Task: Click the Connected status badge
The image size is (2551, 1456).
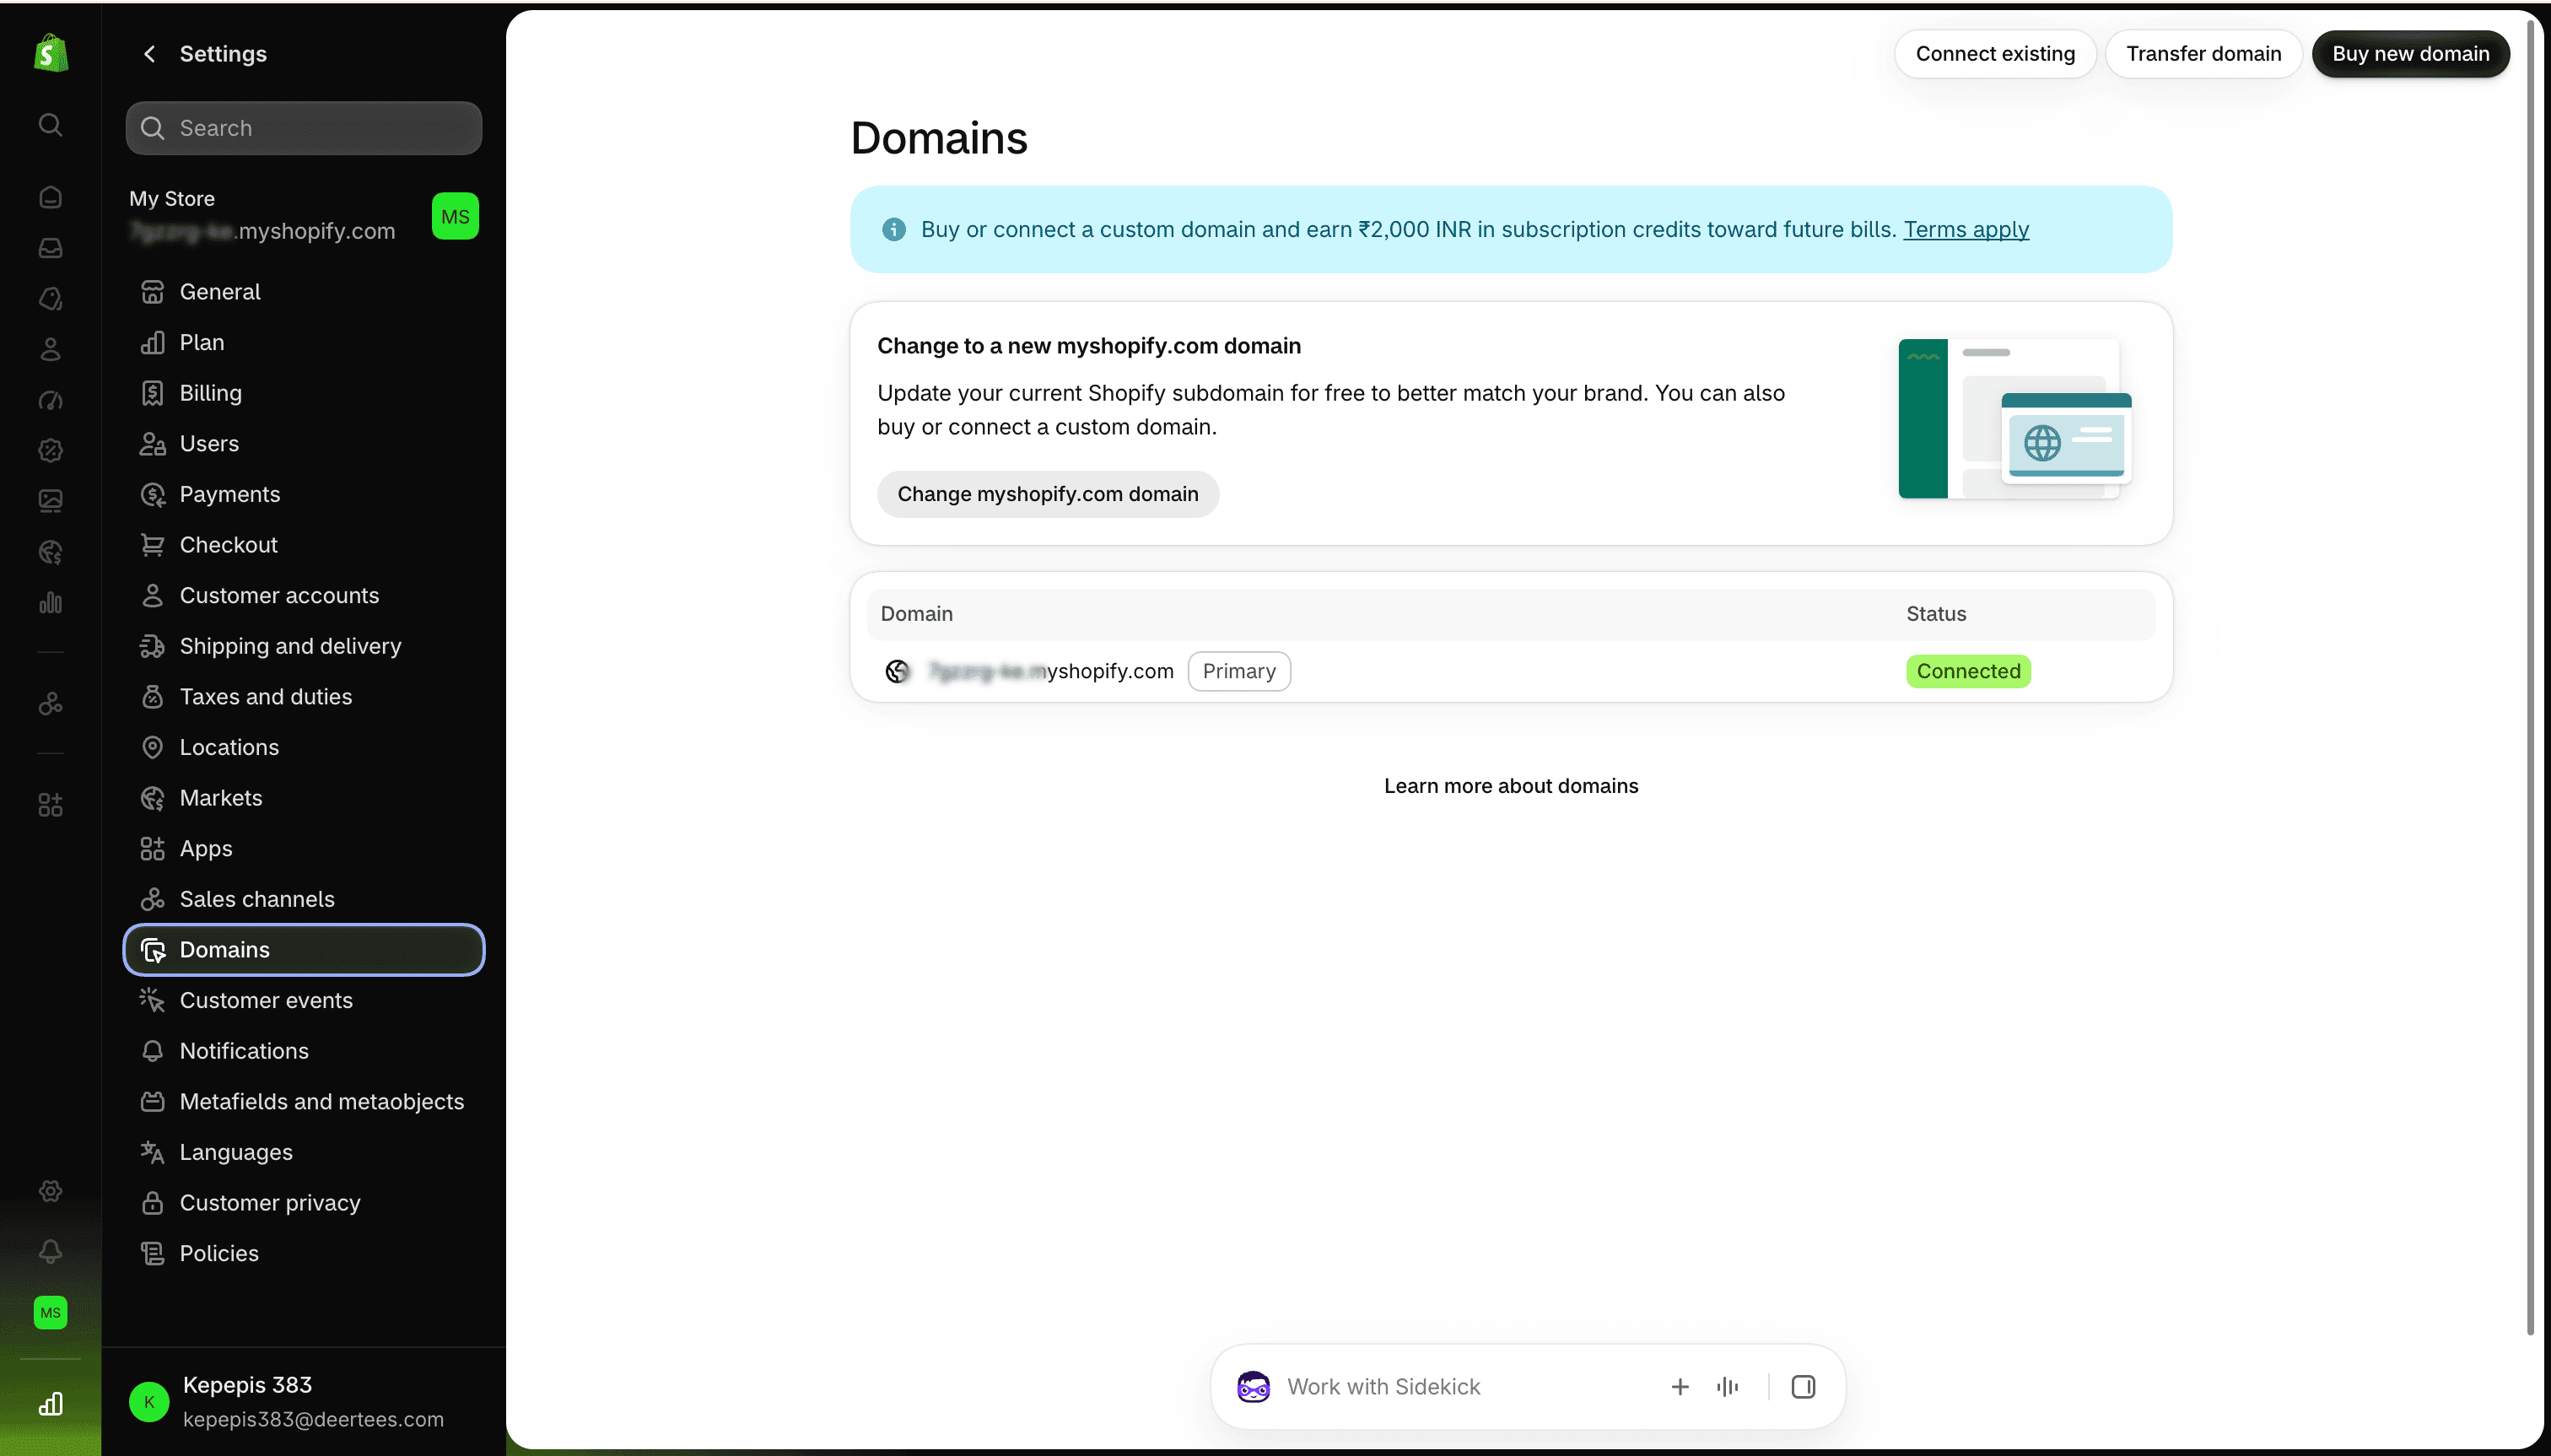Action: 1968,671
